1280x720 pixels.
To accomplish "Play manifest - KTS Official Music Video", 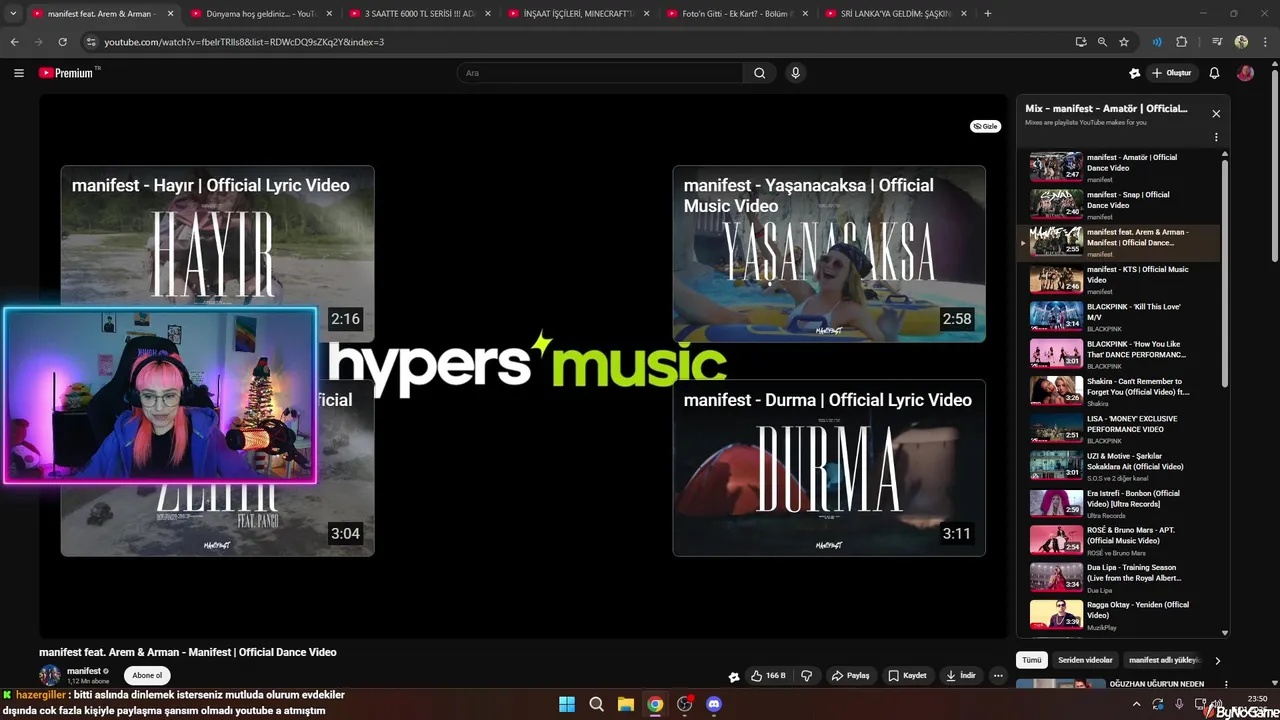I will [1120, 279].
